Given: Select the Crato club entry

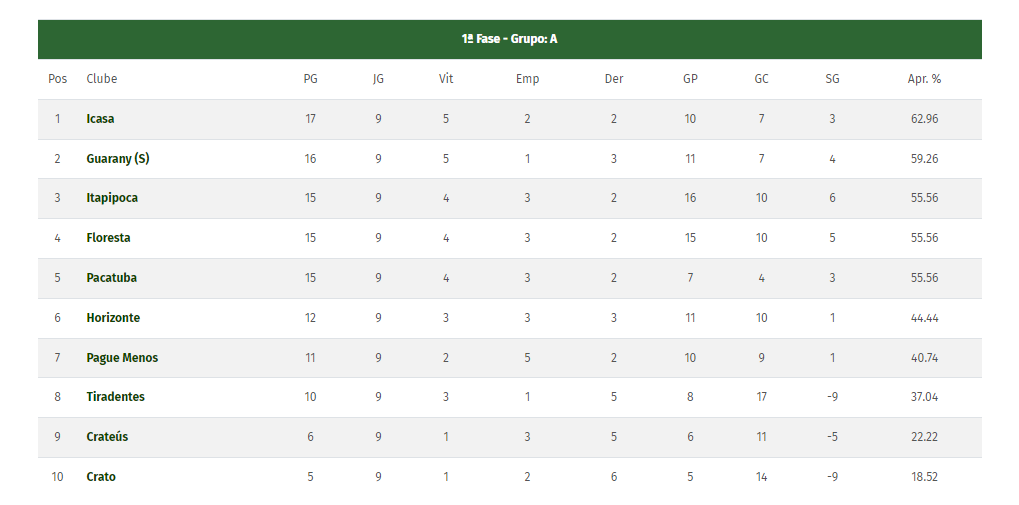Looking at the screenshot, I should click(x=101, y=477).
